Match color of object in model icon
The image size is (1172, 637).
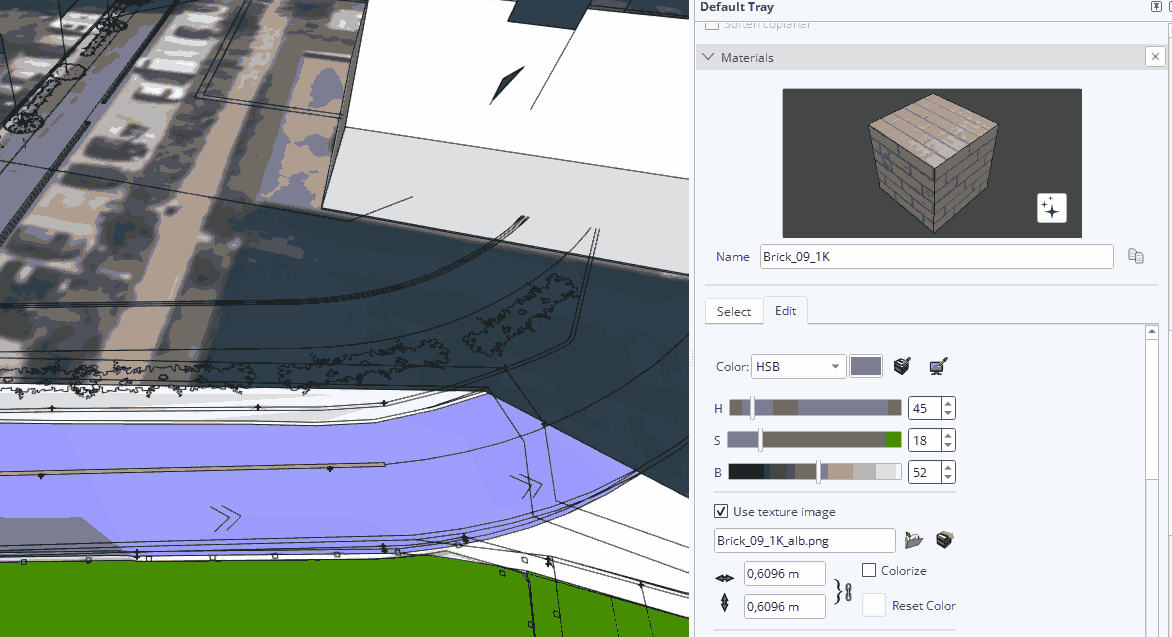902,366
